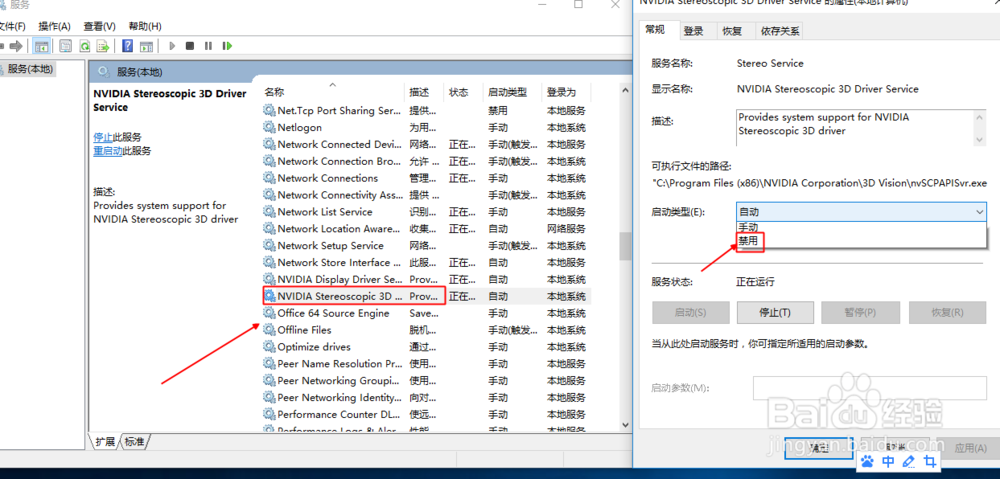
Task: Switch to the 恢复 tab in properties
Action: pos(732,31)
